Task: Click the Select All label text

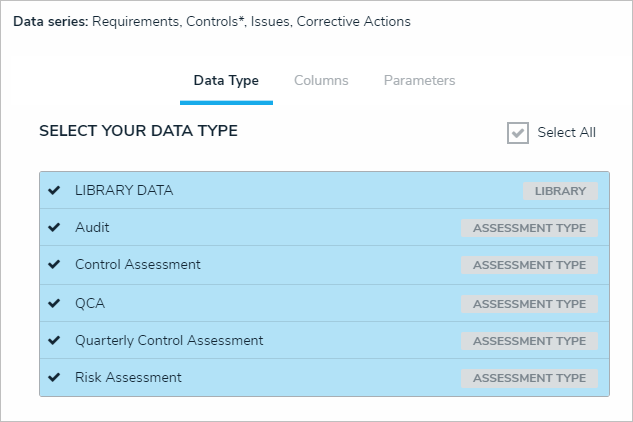Action: click(x=566, y=133)
